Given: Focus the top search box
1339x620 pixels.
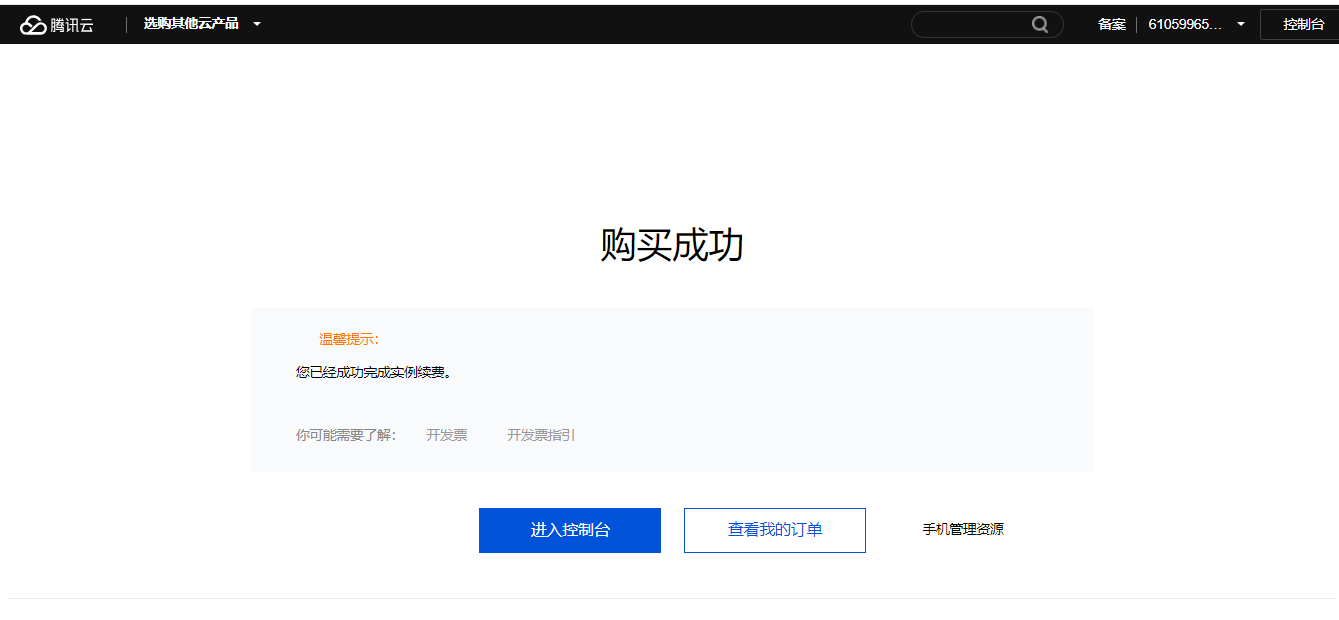Looking at the screenshot, I should pyautogui.click(x=987, y=25).
